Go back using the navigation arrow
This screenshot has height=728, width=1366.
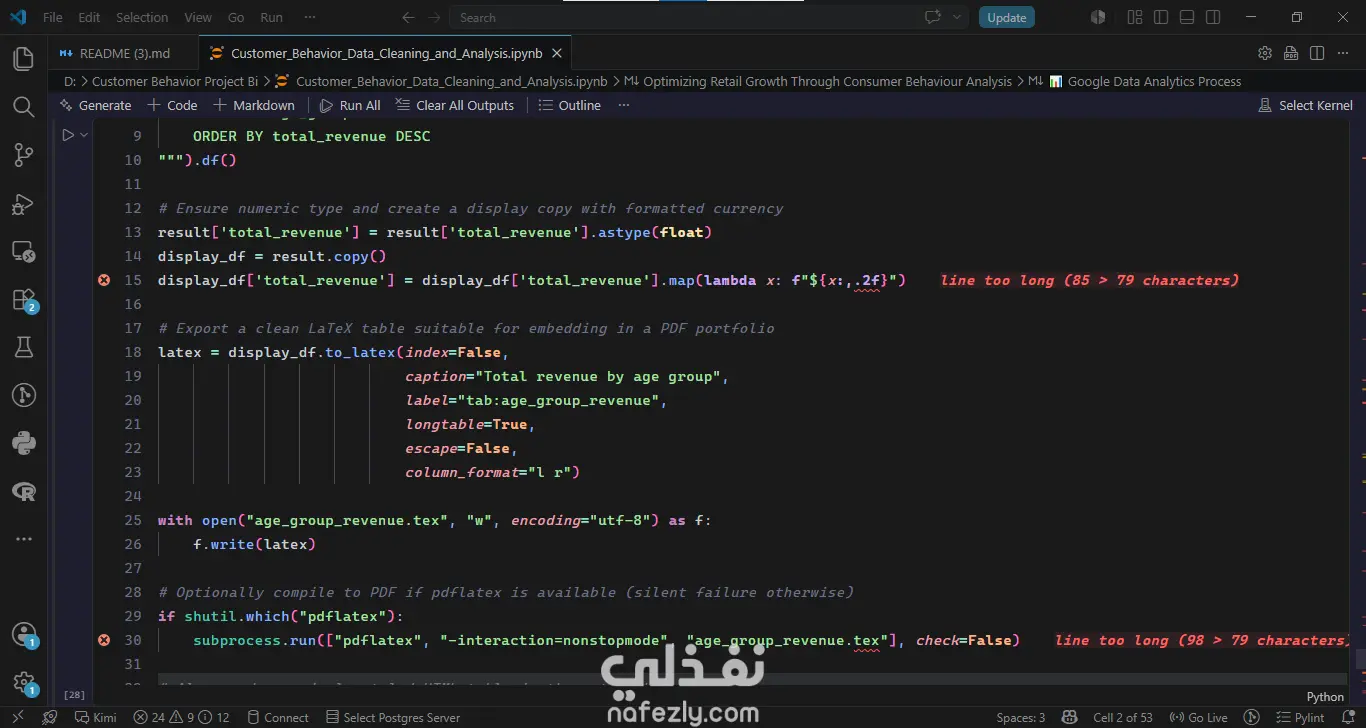[407, 17]
